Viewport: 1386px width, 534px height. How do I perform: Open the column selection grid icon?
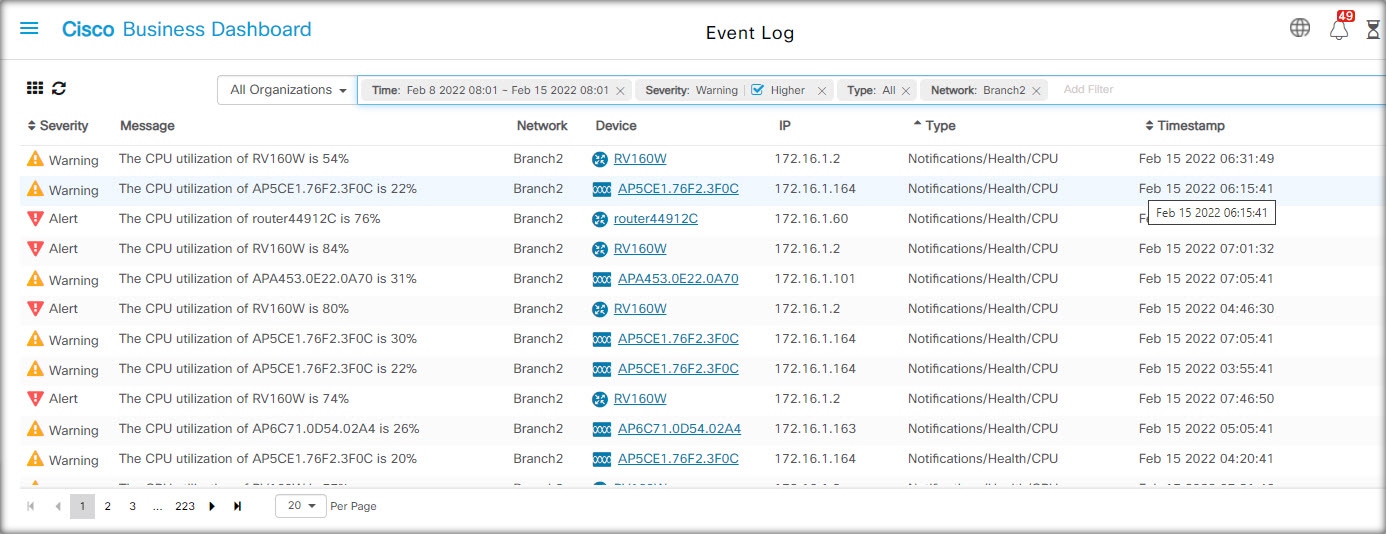(x=35, y=89)
